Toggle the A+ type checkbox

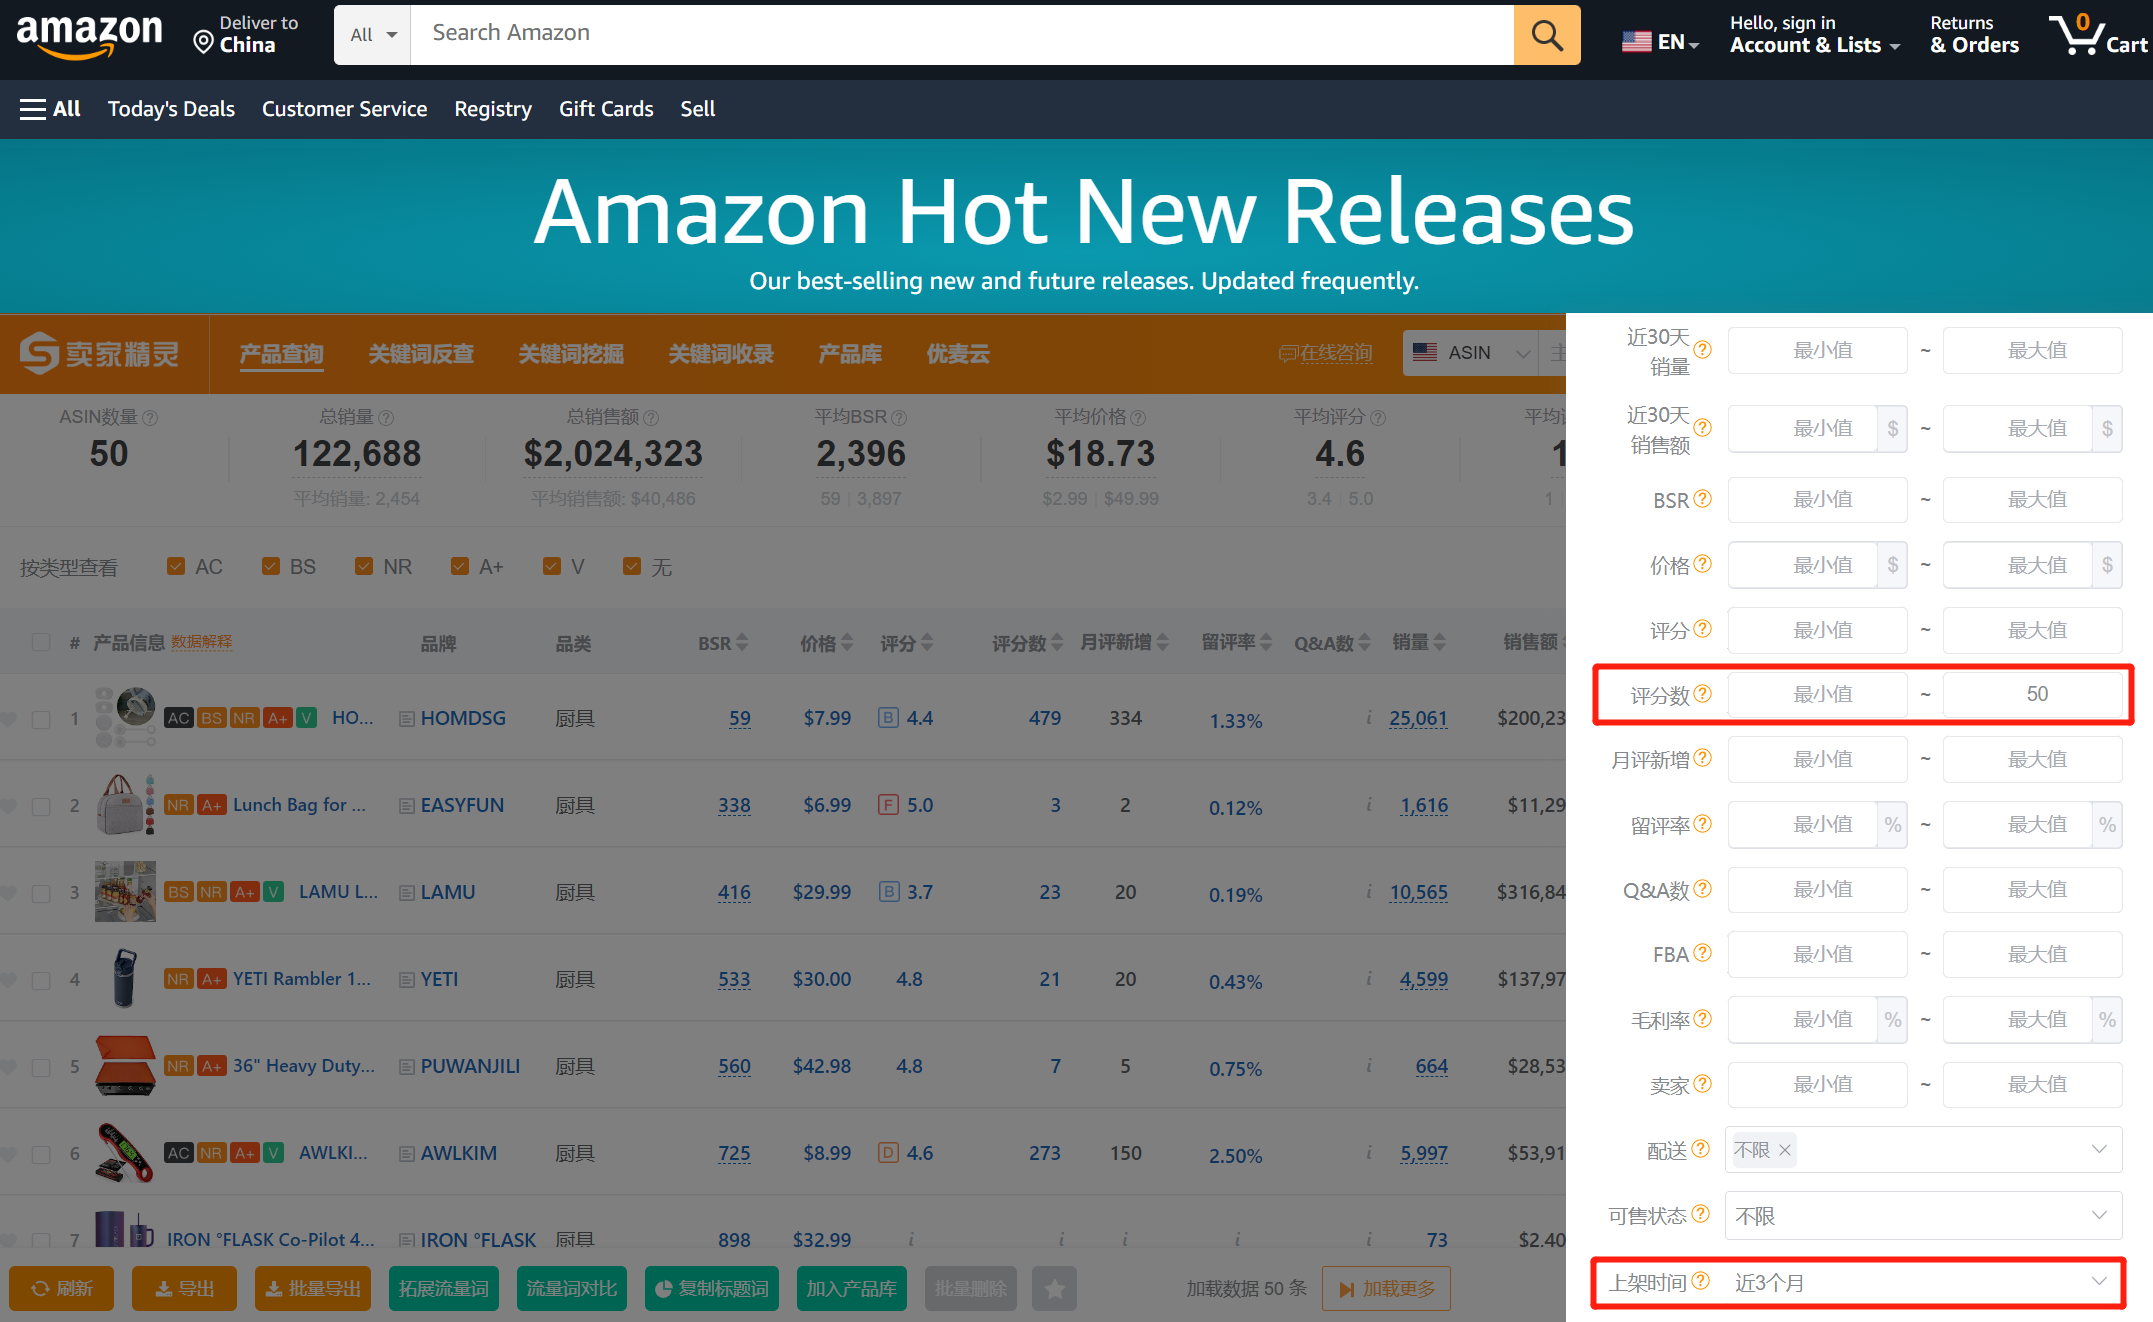point(460,566)
